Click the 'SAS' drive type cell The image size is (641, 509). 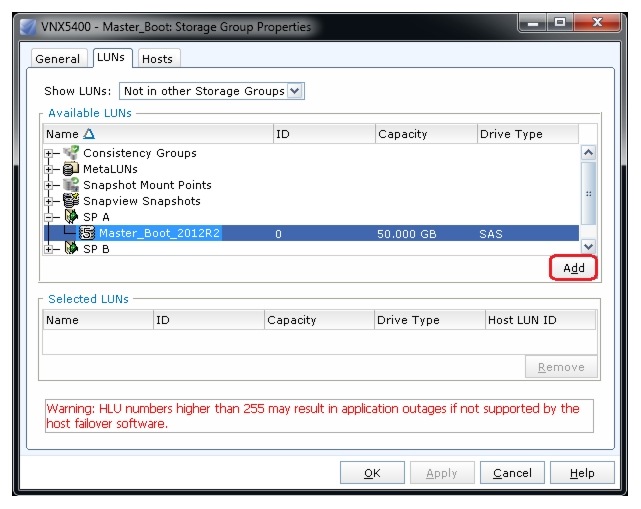[x=491, y=233]
